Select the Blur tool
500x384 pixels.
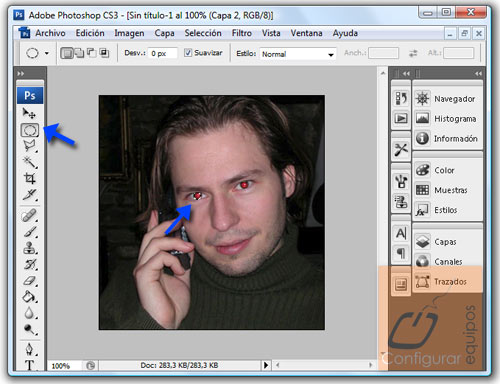pyautogui.click(x=30, y=313)
